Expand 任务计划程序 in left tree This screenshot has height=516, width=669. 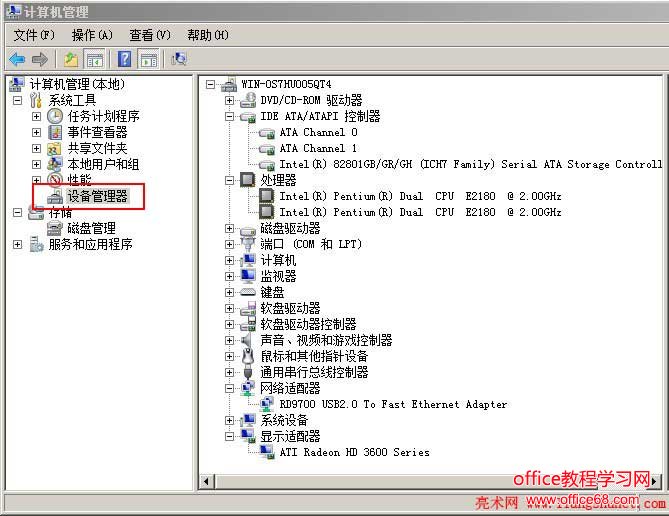click(x=37, y=116)
